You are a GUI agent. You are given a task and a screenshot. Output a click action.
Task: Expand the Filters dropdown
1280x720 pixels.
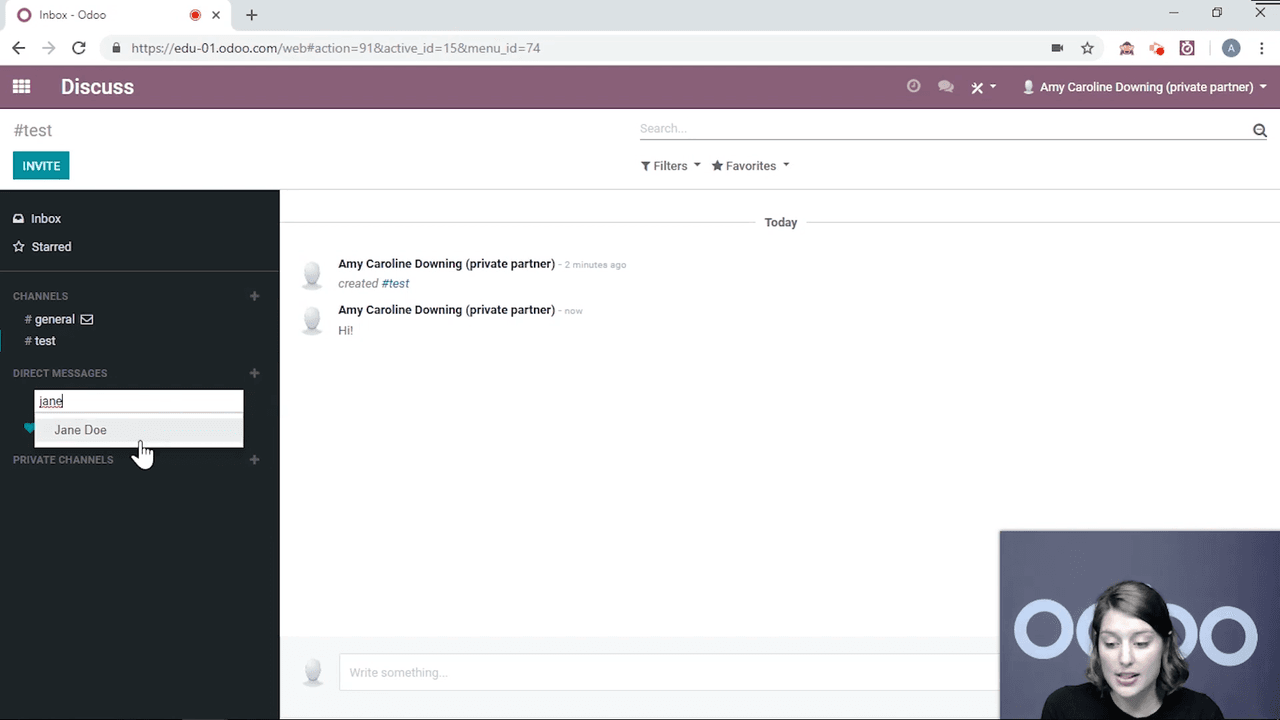[670, 166]
